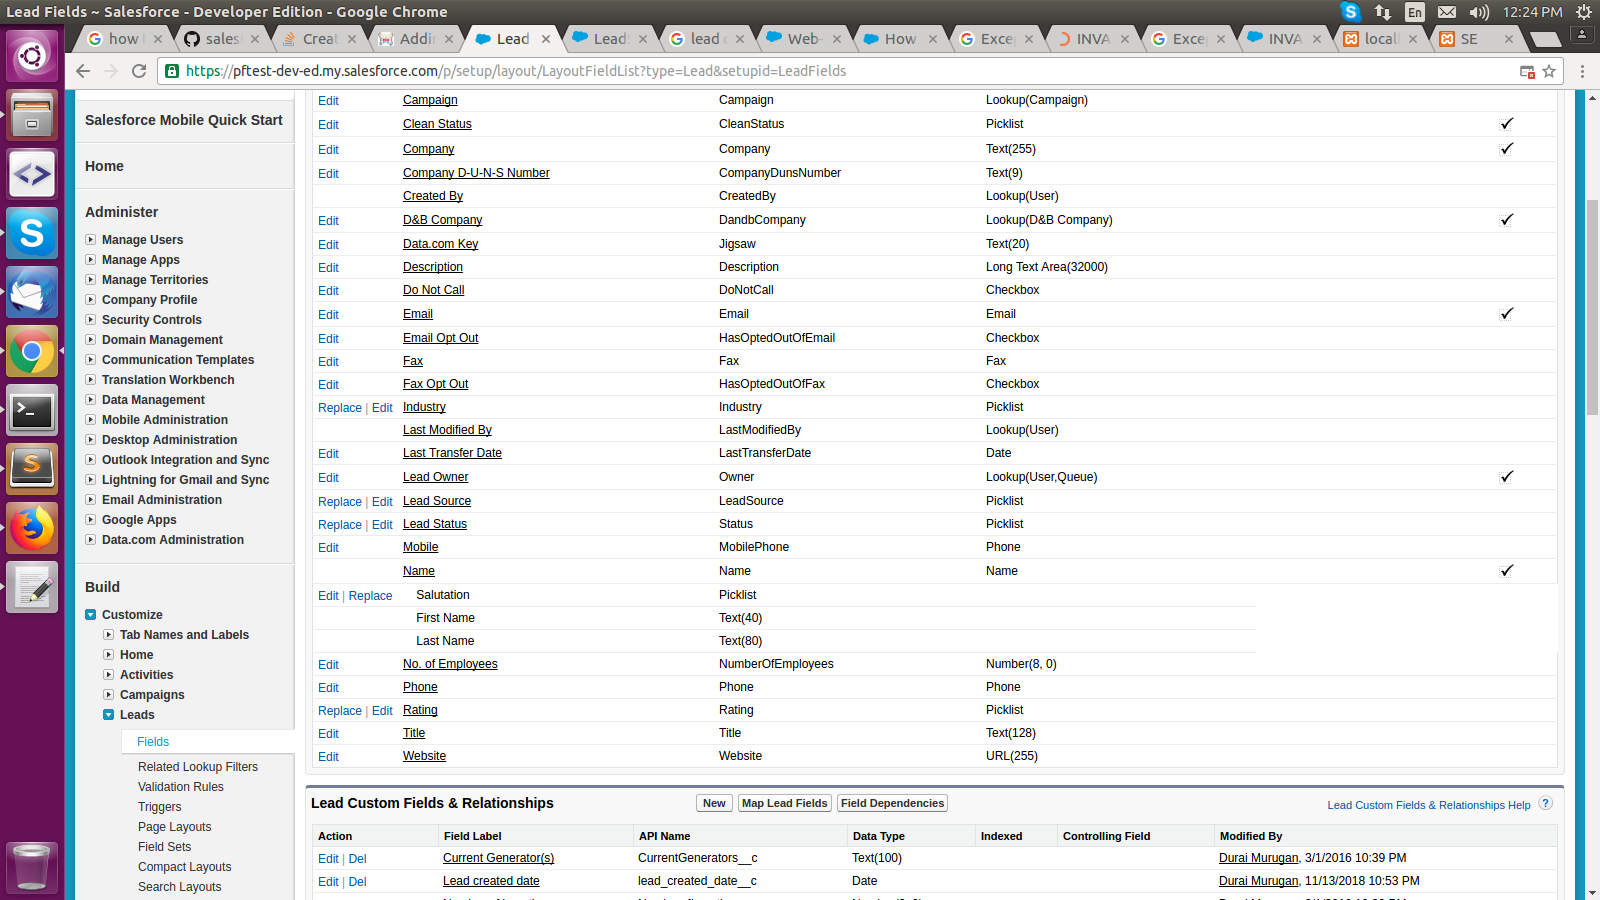1600x900 pixels.
Task: Open the 'Lead created date' custom field
Action: tap(491, 881)
